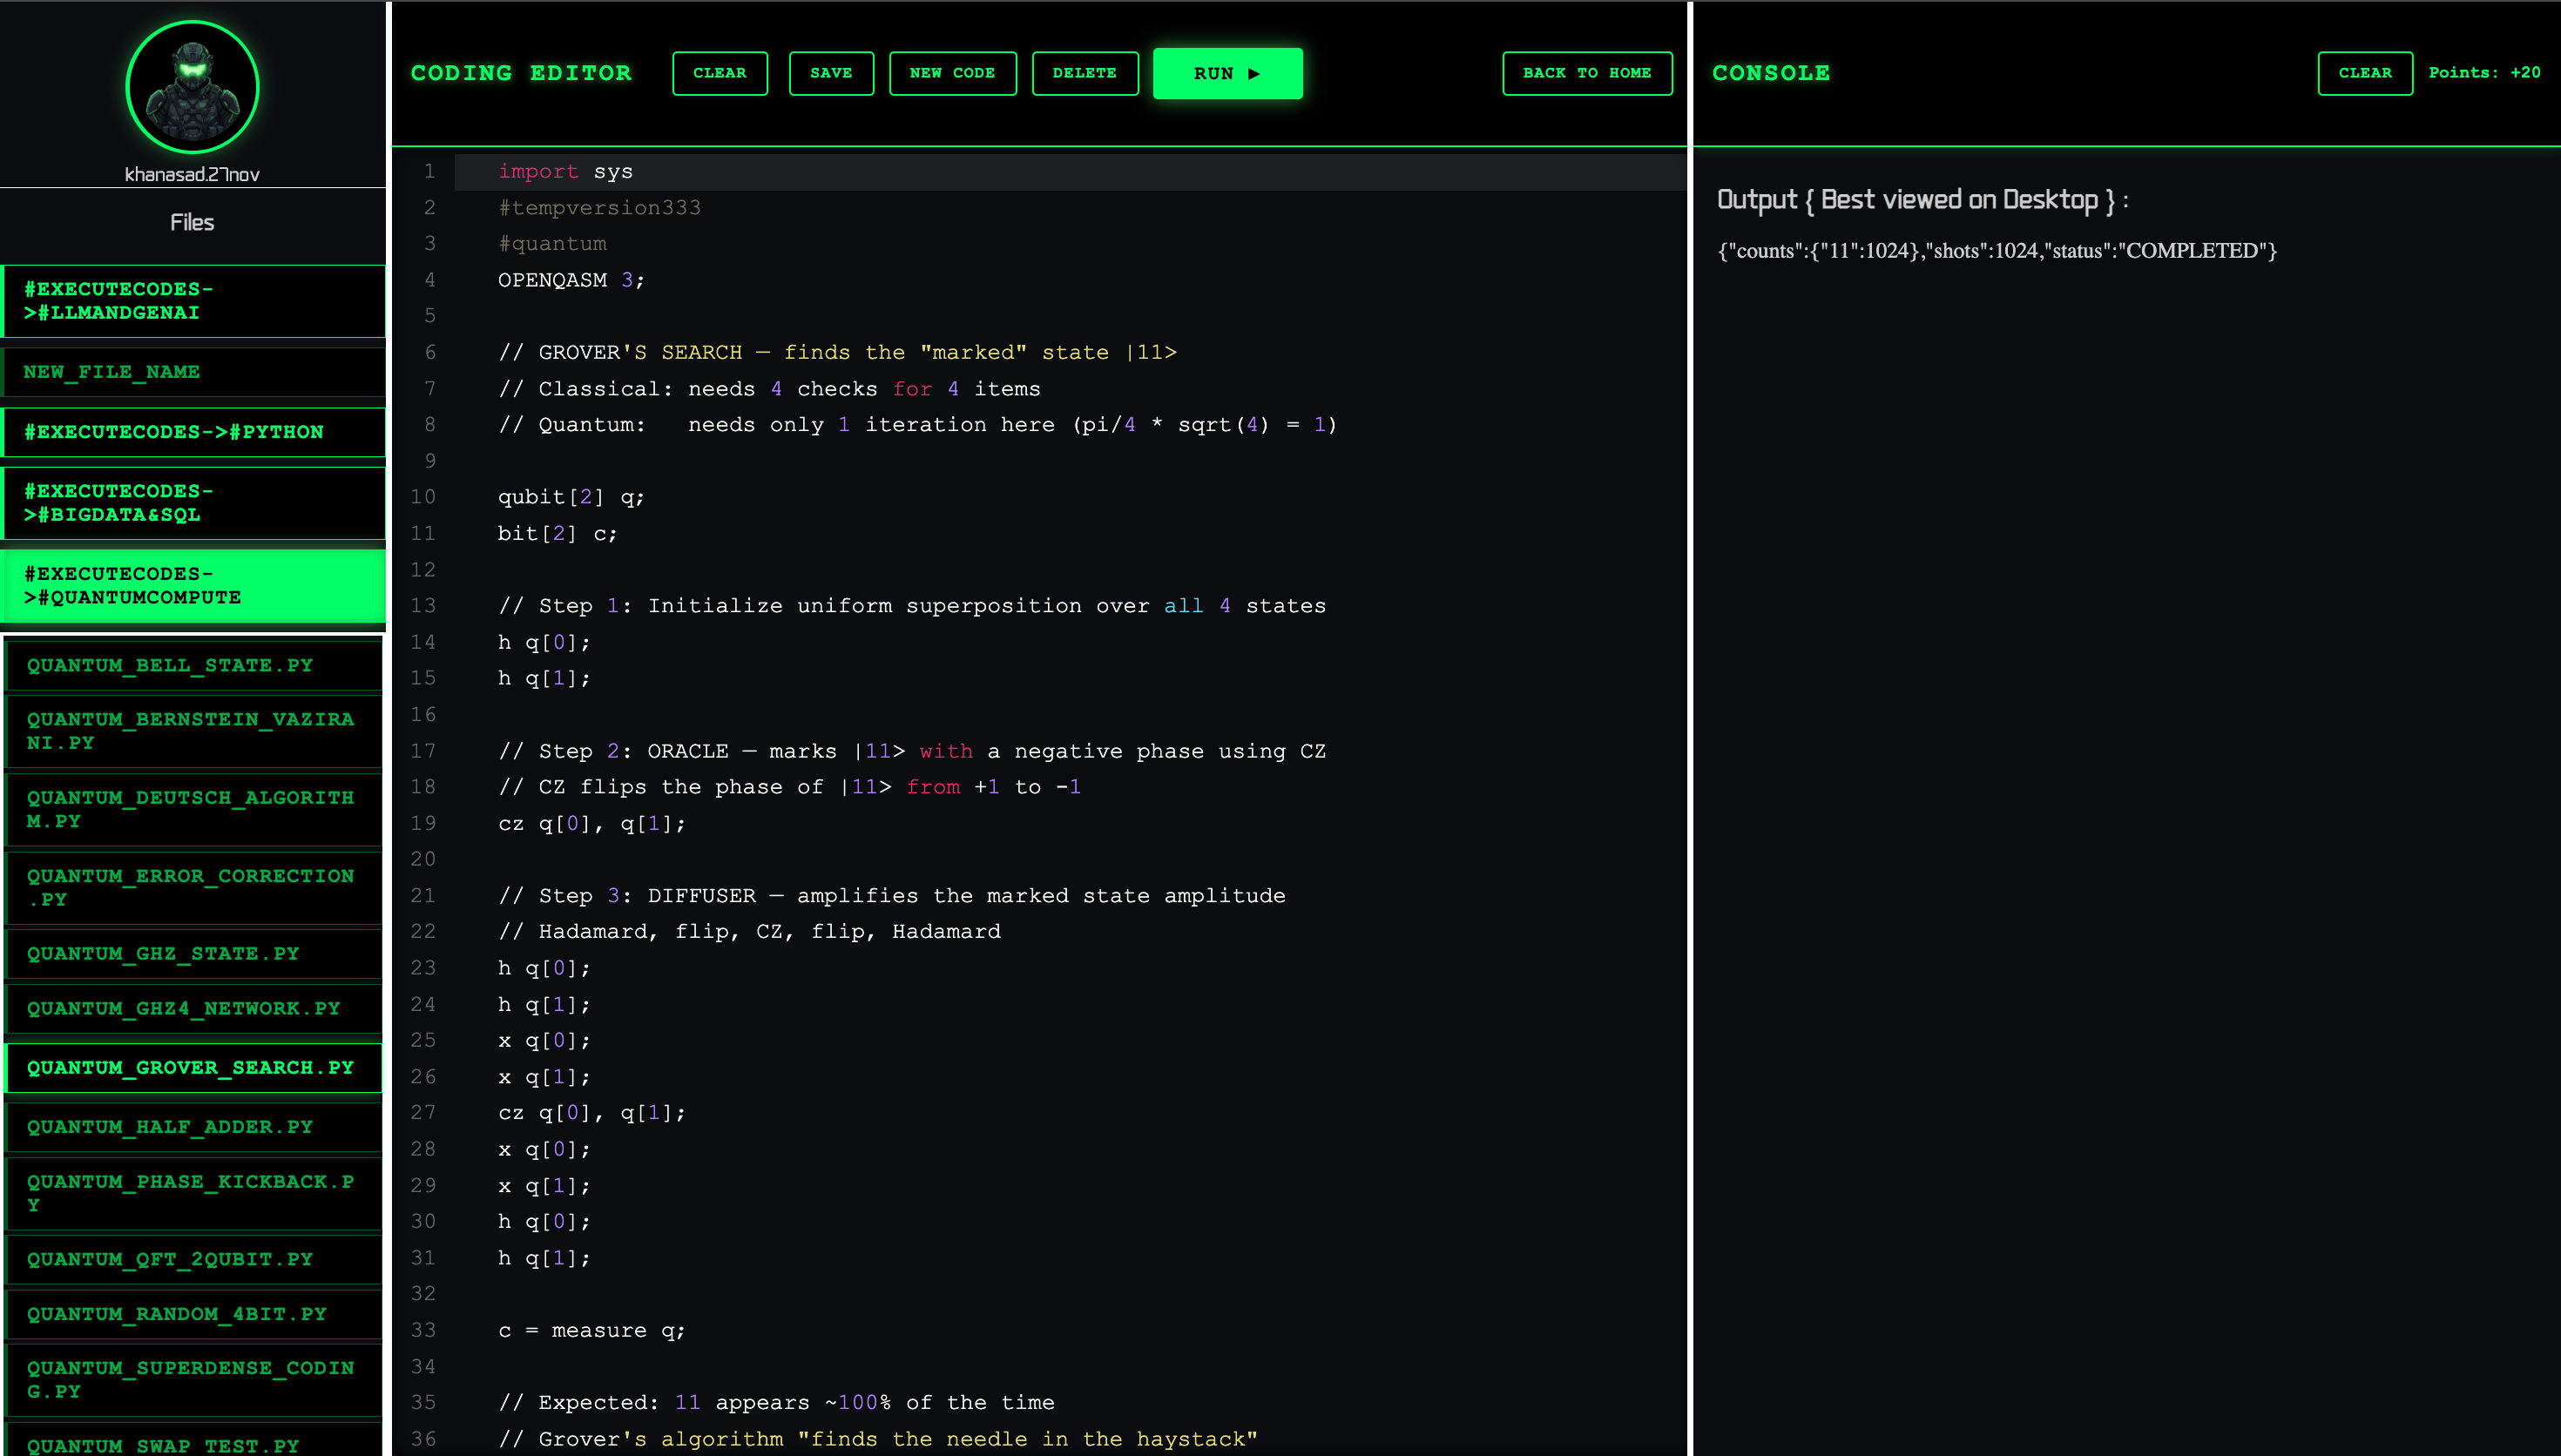Select QUANTUM_GROVER_SEARCH.PY file
Image resolution: width=2561 pixels, height=1456 pixels.
pos(193,1068)
